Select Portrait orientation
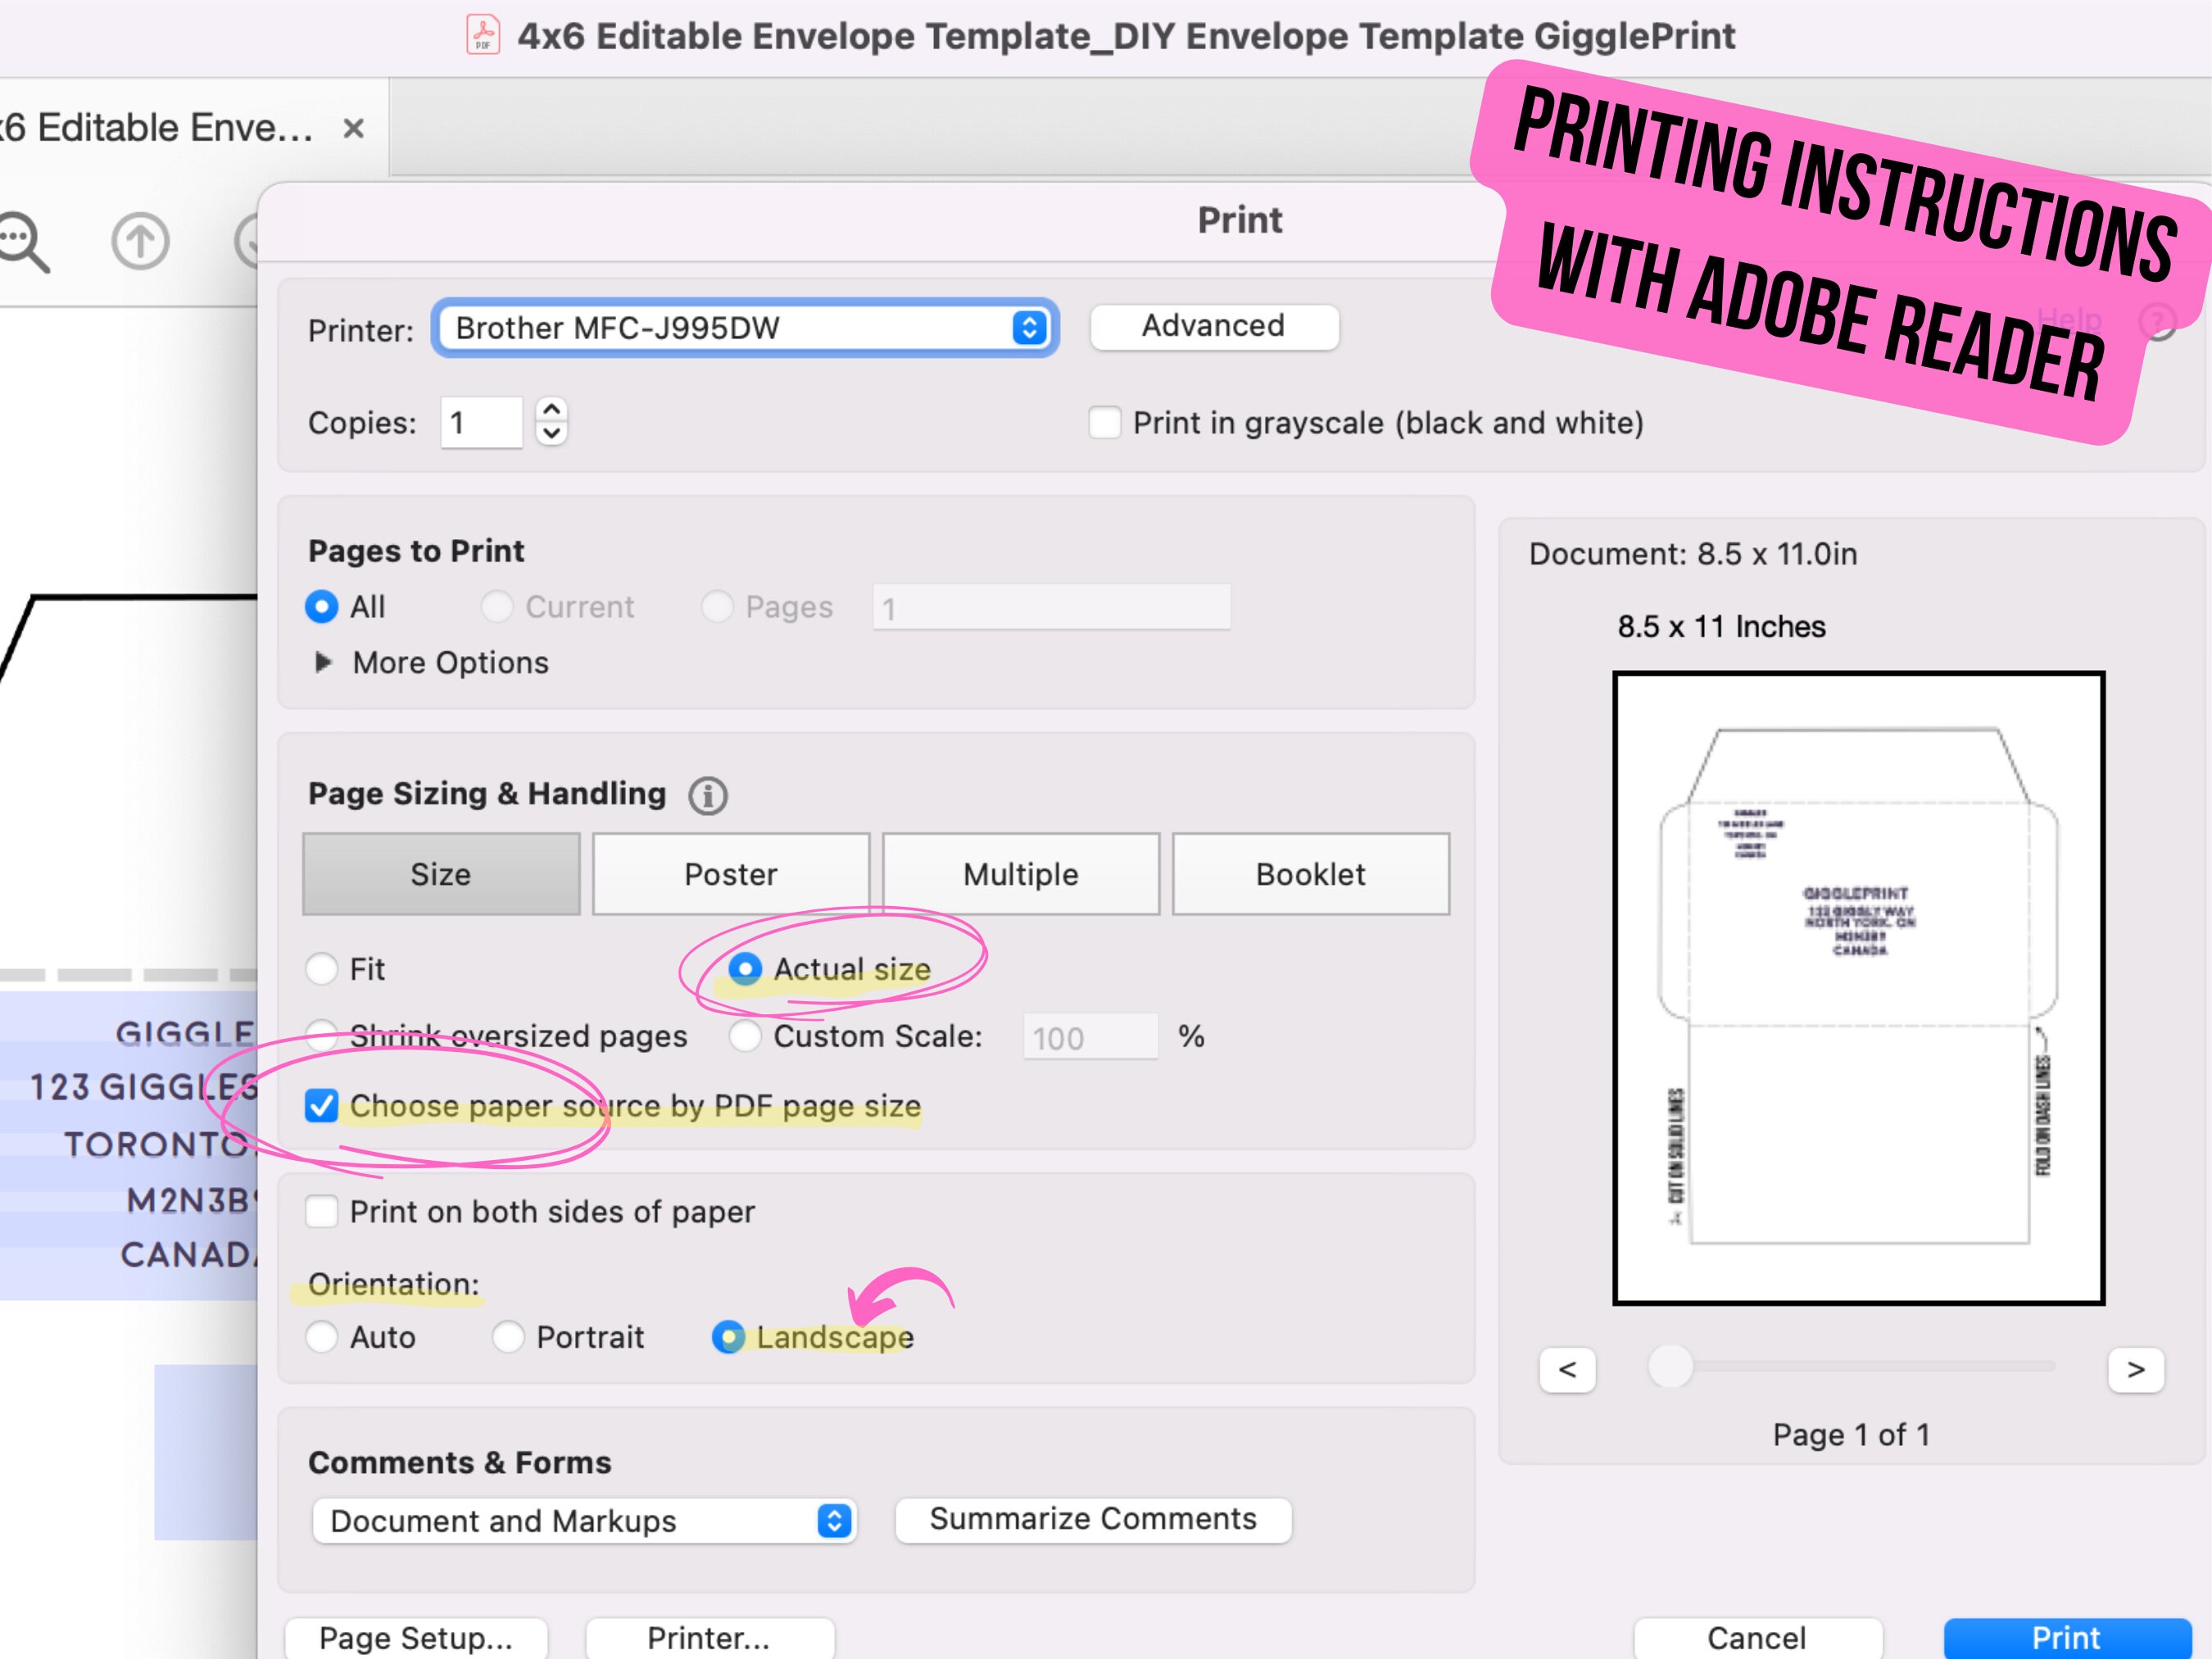The width and height of the screenshot is (2212, 1659). (x=508, y=1337)
